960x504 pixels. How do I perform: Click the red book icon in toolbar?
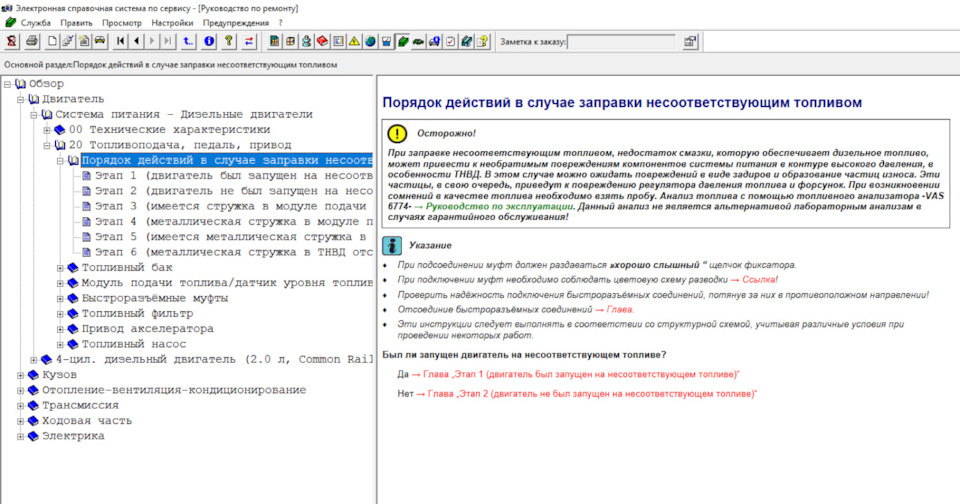(x=321, y=41)
